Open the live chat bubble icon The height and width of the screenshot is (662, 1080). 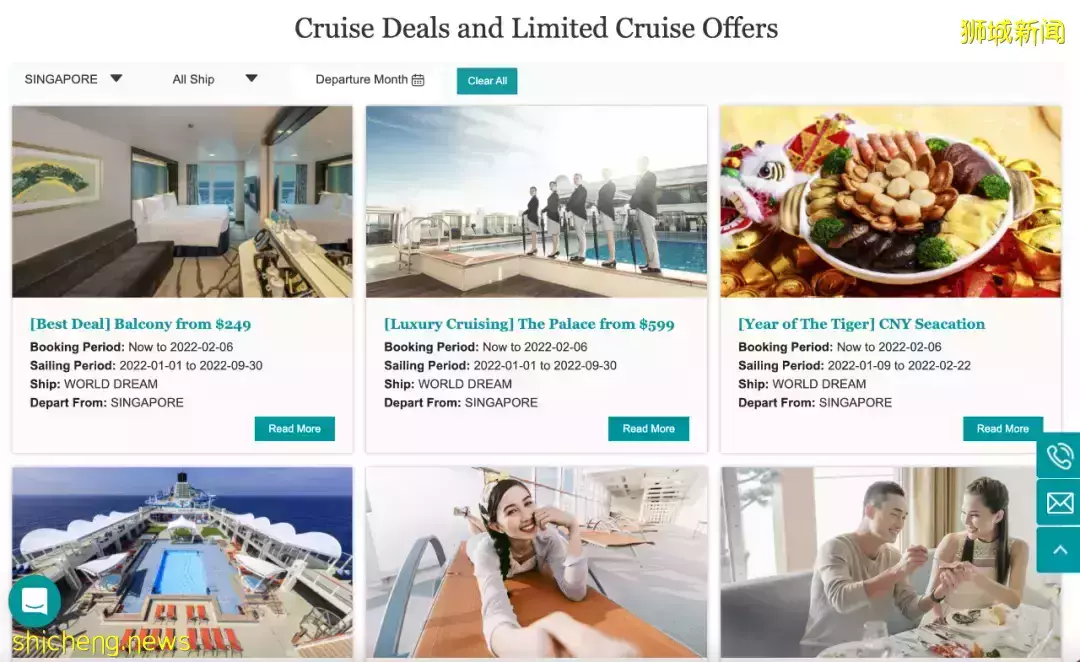34,601
